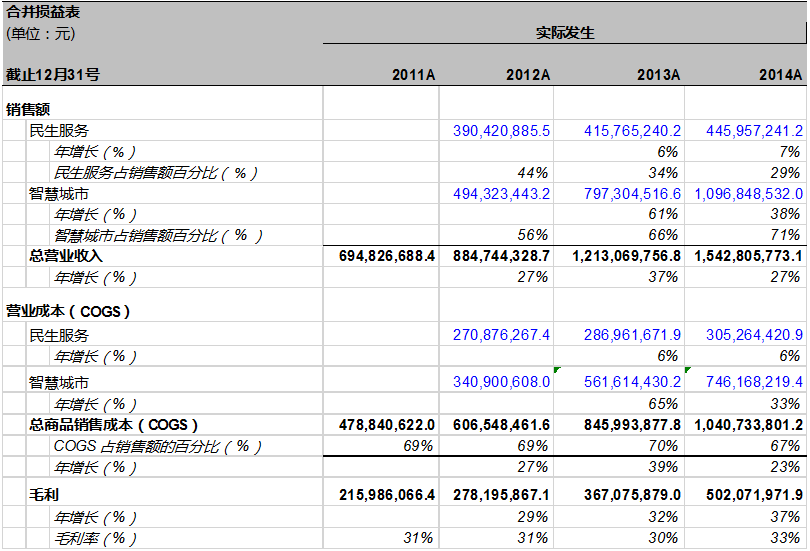
Task: Click green triangle marker on 561,614,430.2 cell
Action: pos(557,370)
